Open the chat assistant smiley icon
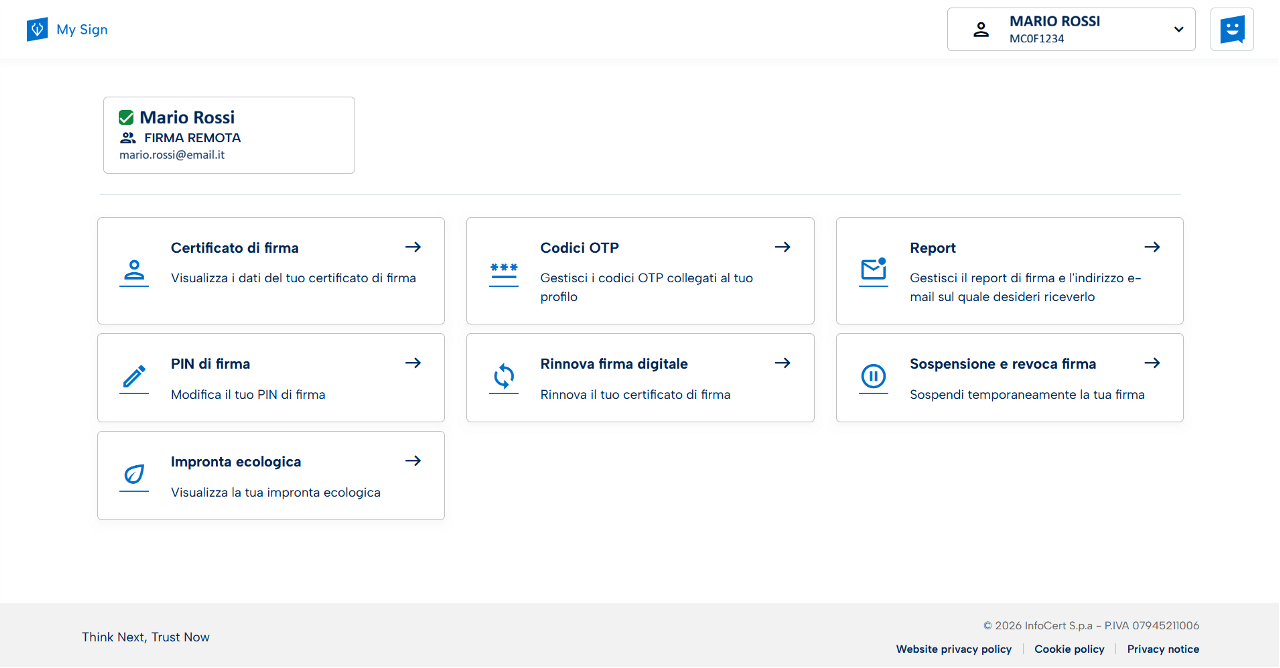Image resolution: width=1280 pixels, height=668 pixels. [x=1232, y=30]
